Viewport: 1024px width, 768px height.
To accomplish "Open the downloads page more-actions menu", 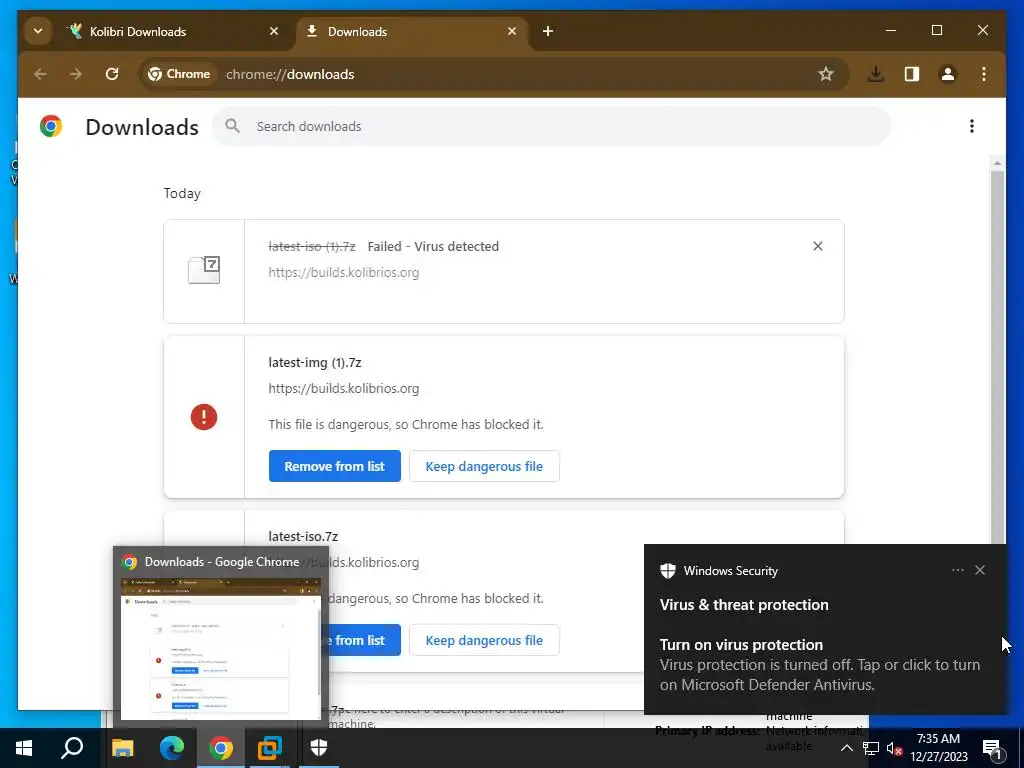I will point(972,126).
